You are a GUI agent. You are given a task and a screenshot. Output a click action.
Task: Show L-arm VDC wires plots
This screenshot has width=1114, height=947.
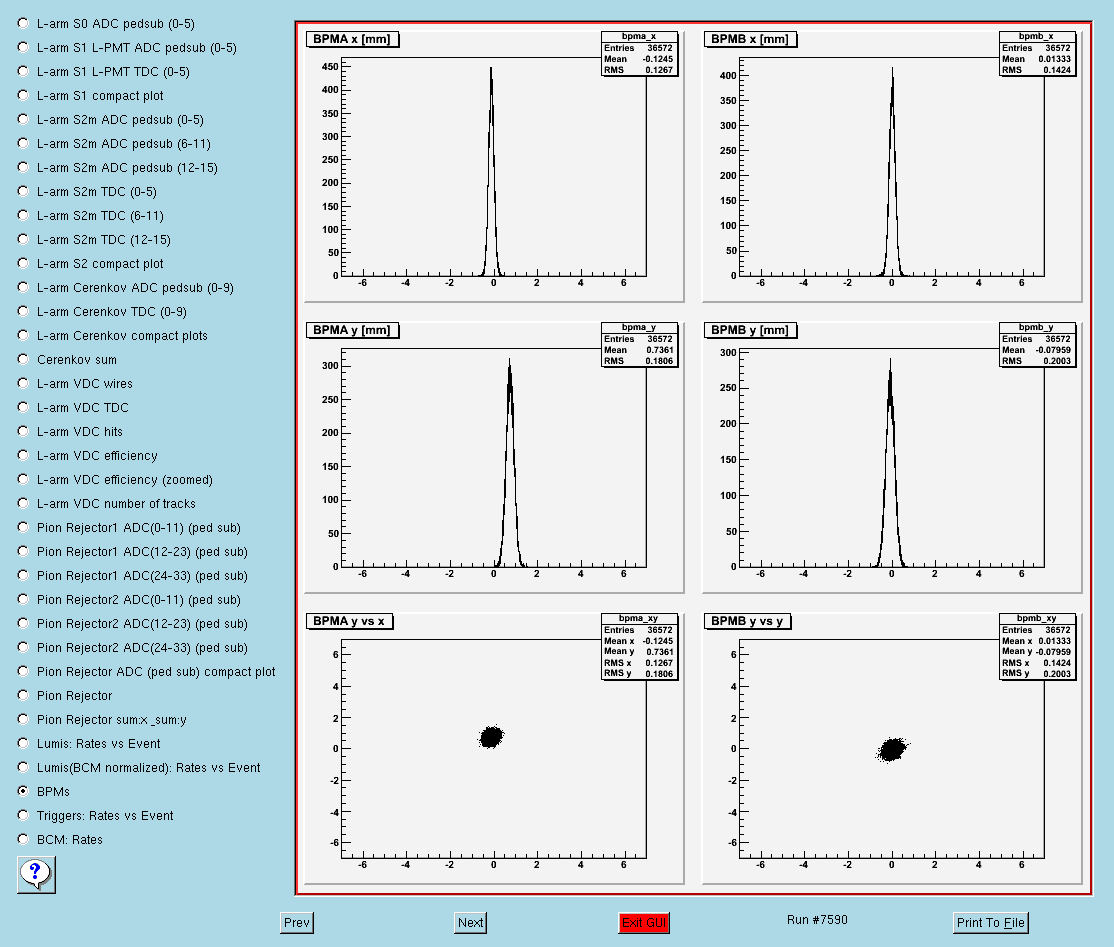pos(23,384)
